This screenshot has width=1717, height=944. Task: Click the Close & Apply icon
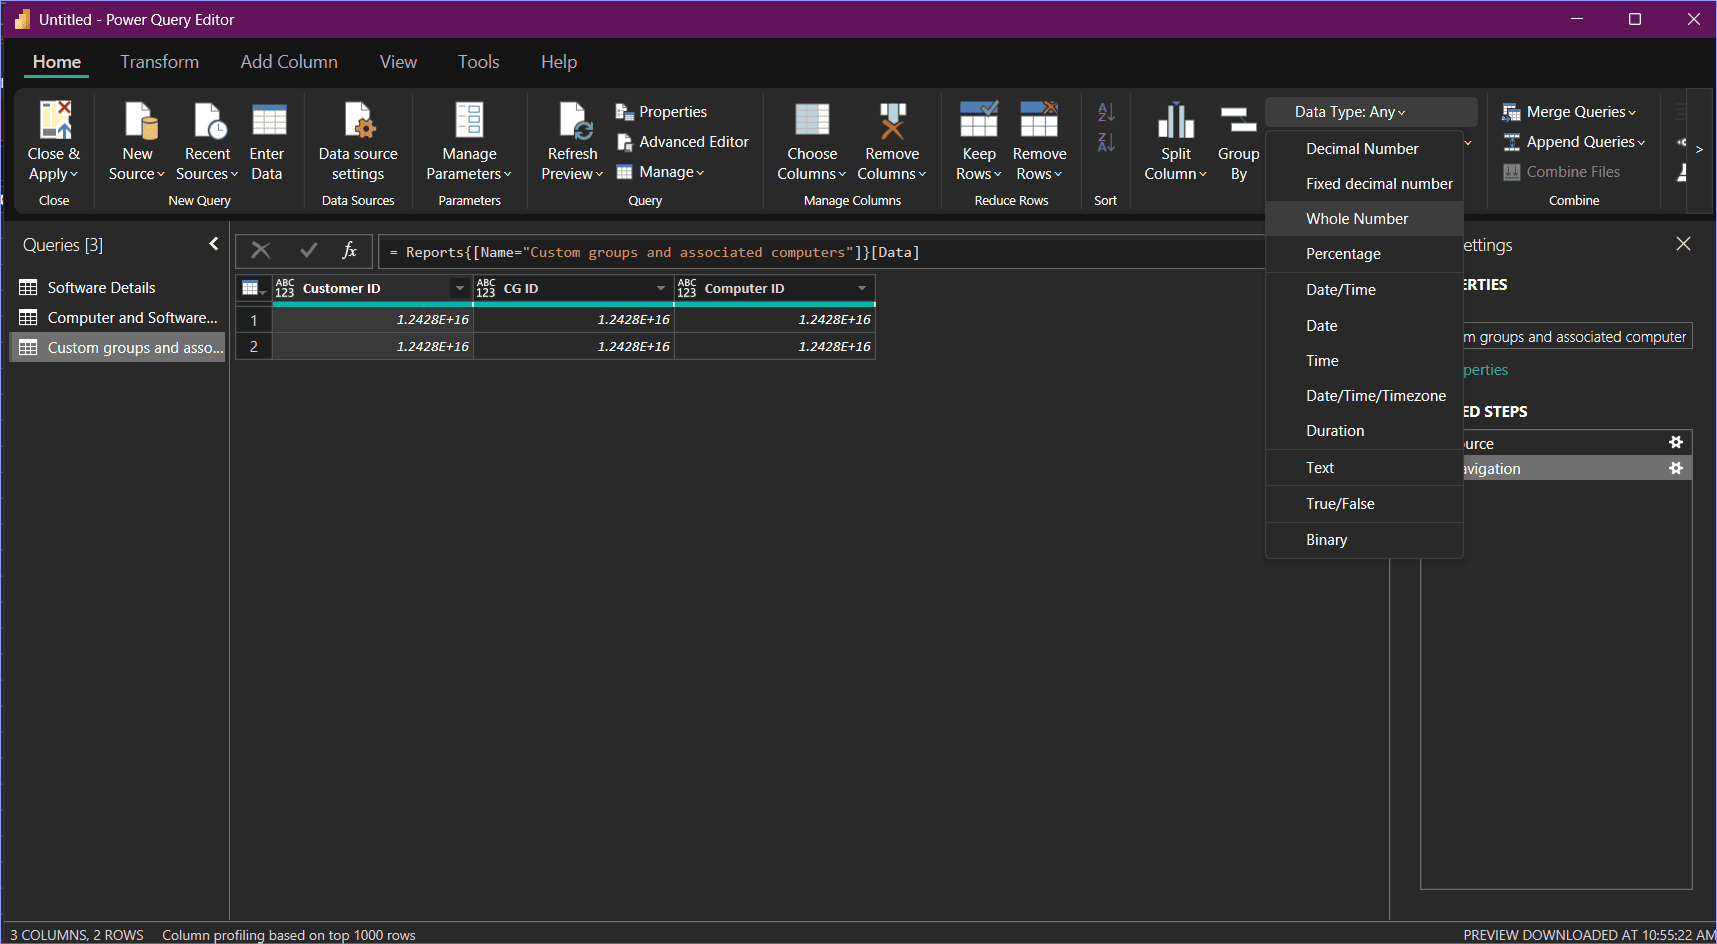point(55,119)
